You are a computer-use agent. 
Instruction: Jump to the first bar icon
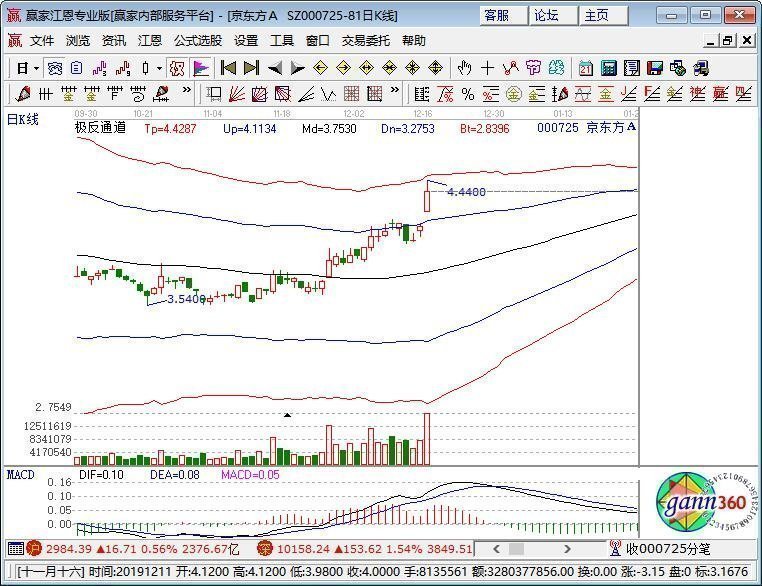point(228,68)
